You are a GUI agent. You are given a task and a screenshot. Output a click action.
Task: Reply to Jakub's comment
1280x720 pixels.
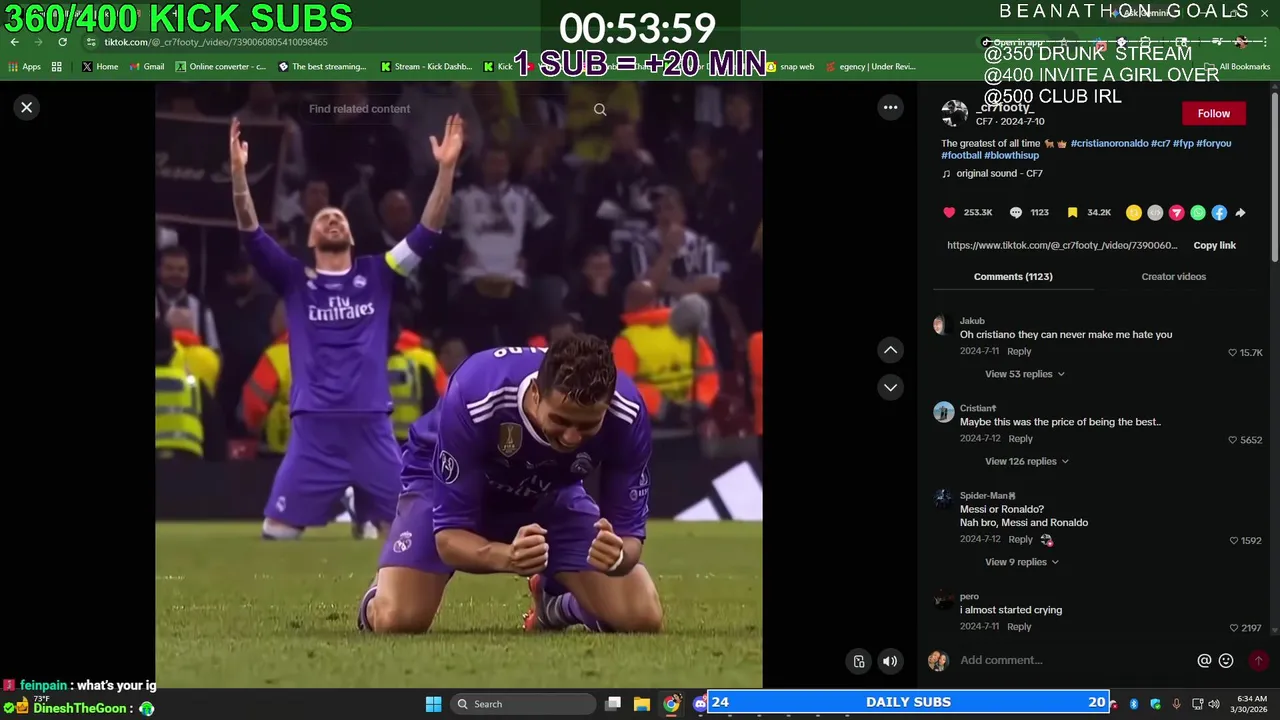click(x=1019, y=351)
